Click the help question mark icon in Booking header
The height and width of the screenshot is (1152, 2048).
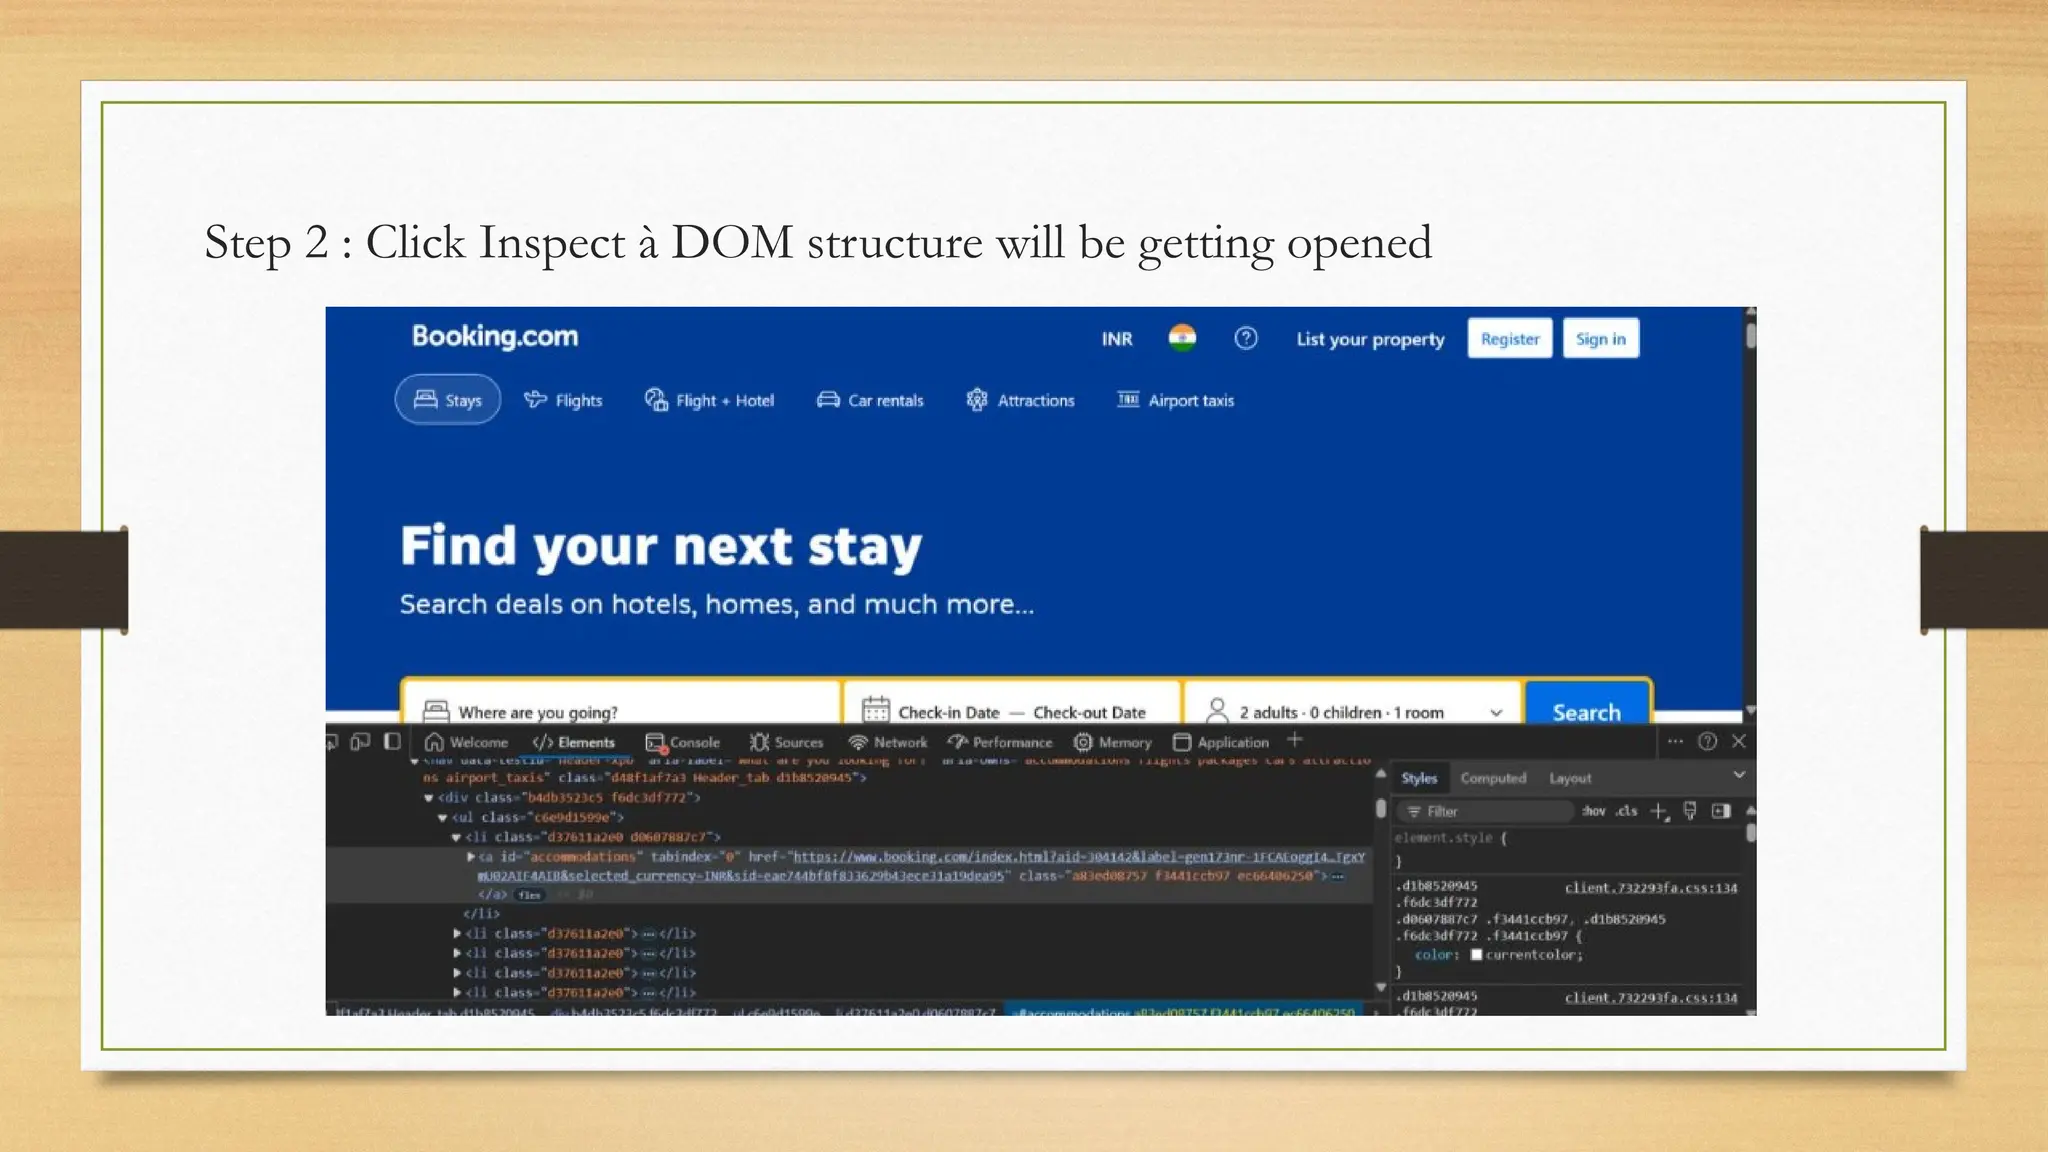point(1245,339)
